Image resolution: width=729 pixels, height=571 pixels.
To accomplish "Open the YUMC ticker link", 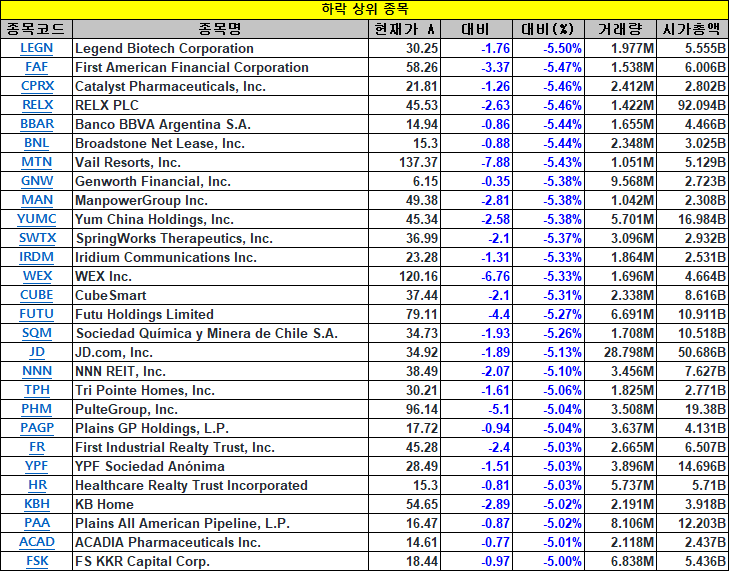I will pos(37,219).
